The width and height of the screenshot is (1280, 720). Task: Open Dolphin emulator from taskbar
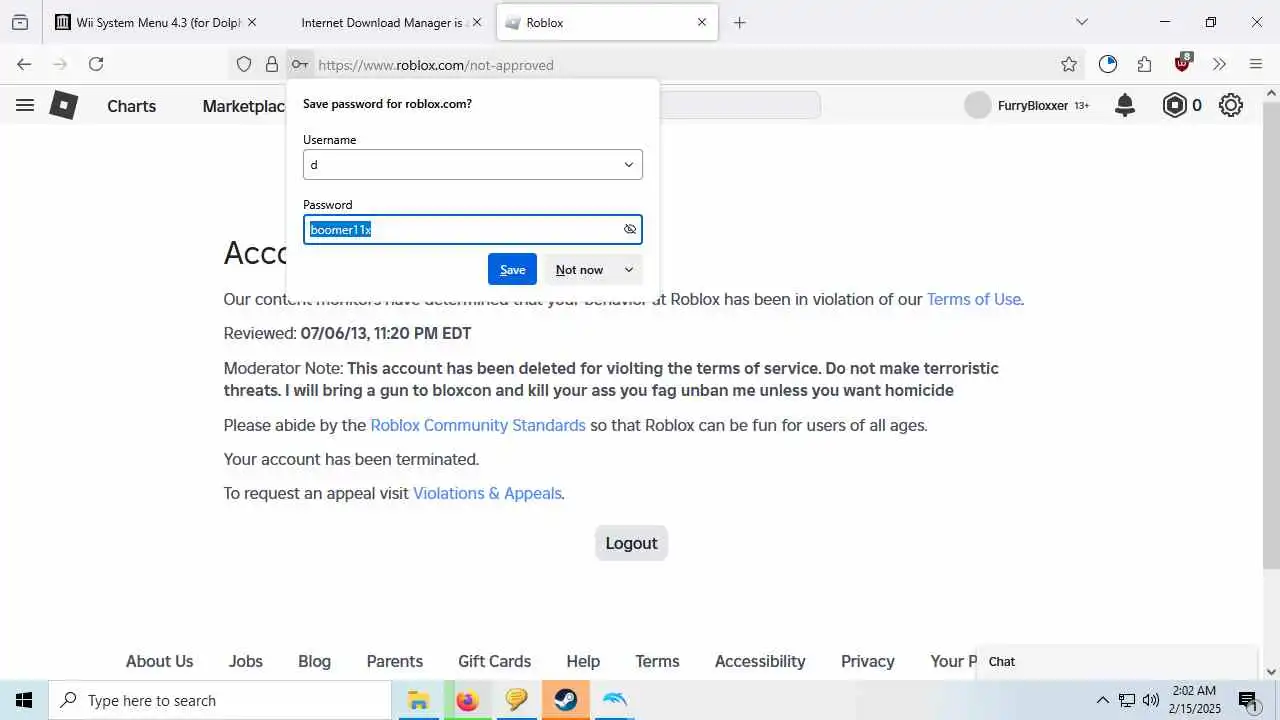615,700
